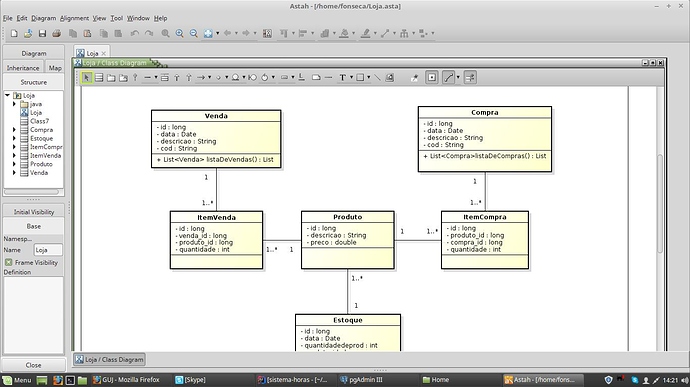Click the New file icon in toolbar
The image size is (690, 387).
[14, 33]
